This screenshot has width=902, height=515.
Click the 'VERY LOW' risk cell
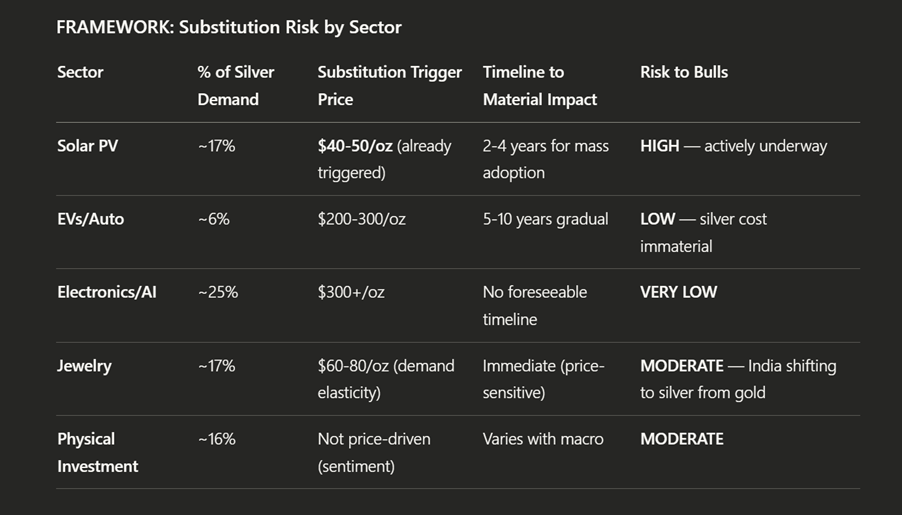click(x=679, y=292)
